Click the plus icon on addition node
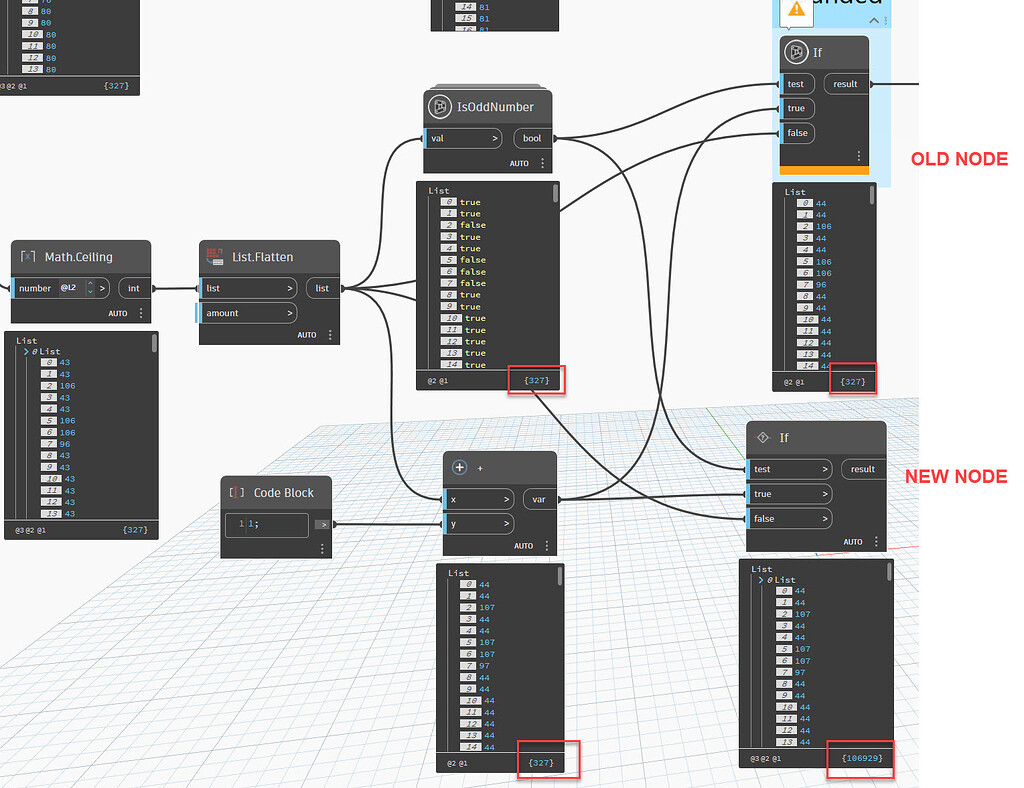The height and width of the screenshot is (788, 1024). (460, 467)
